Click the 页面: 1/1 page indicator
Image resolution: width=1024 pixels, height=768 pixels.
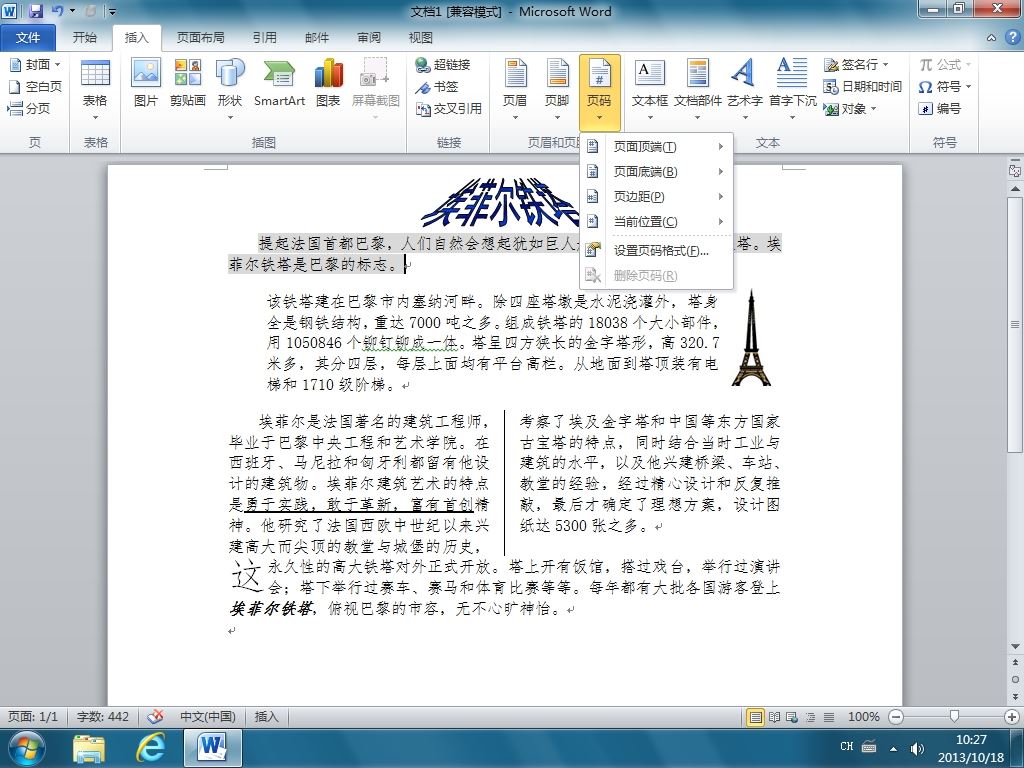pos(33,717)
